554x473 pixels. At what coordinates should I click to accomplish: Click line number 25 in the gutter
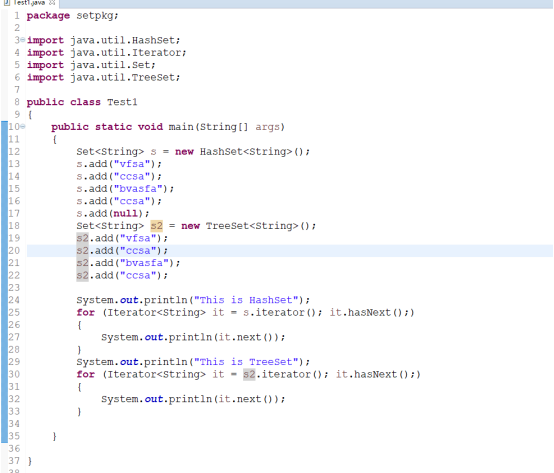[14, 312]
